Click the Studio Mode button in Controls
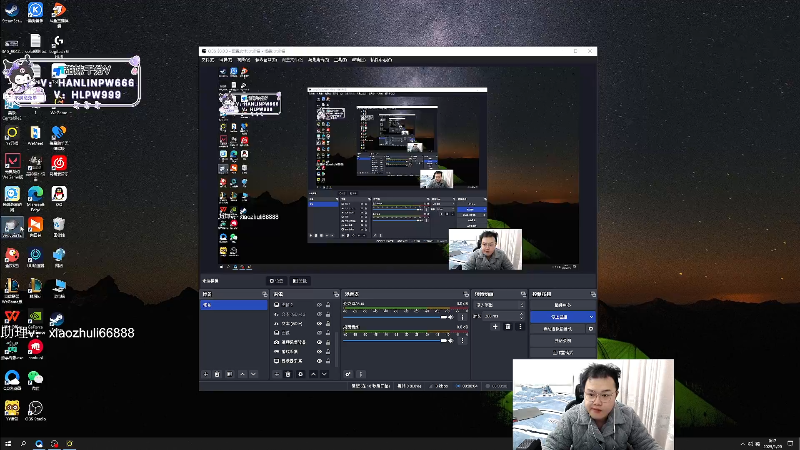The width and height of the screenshot is (800, 450). tap(563, 341)
